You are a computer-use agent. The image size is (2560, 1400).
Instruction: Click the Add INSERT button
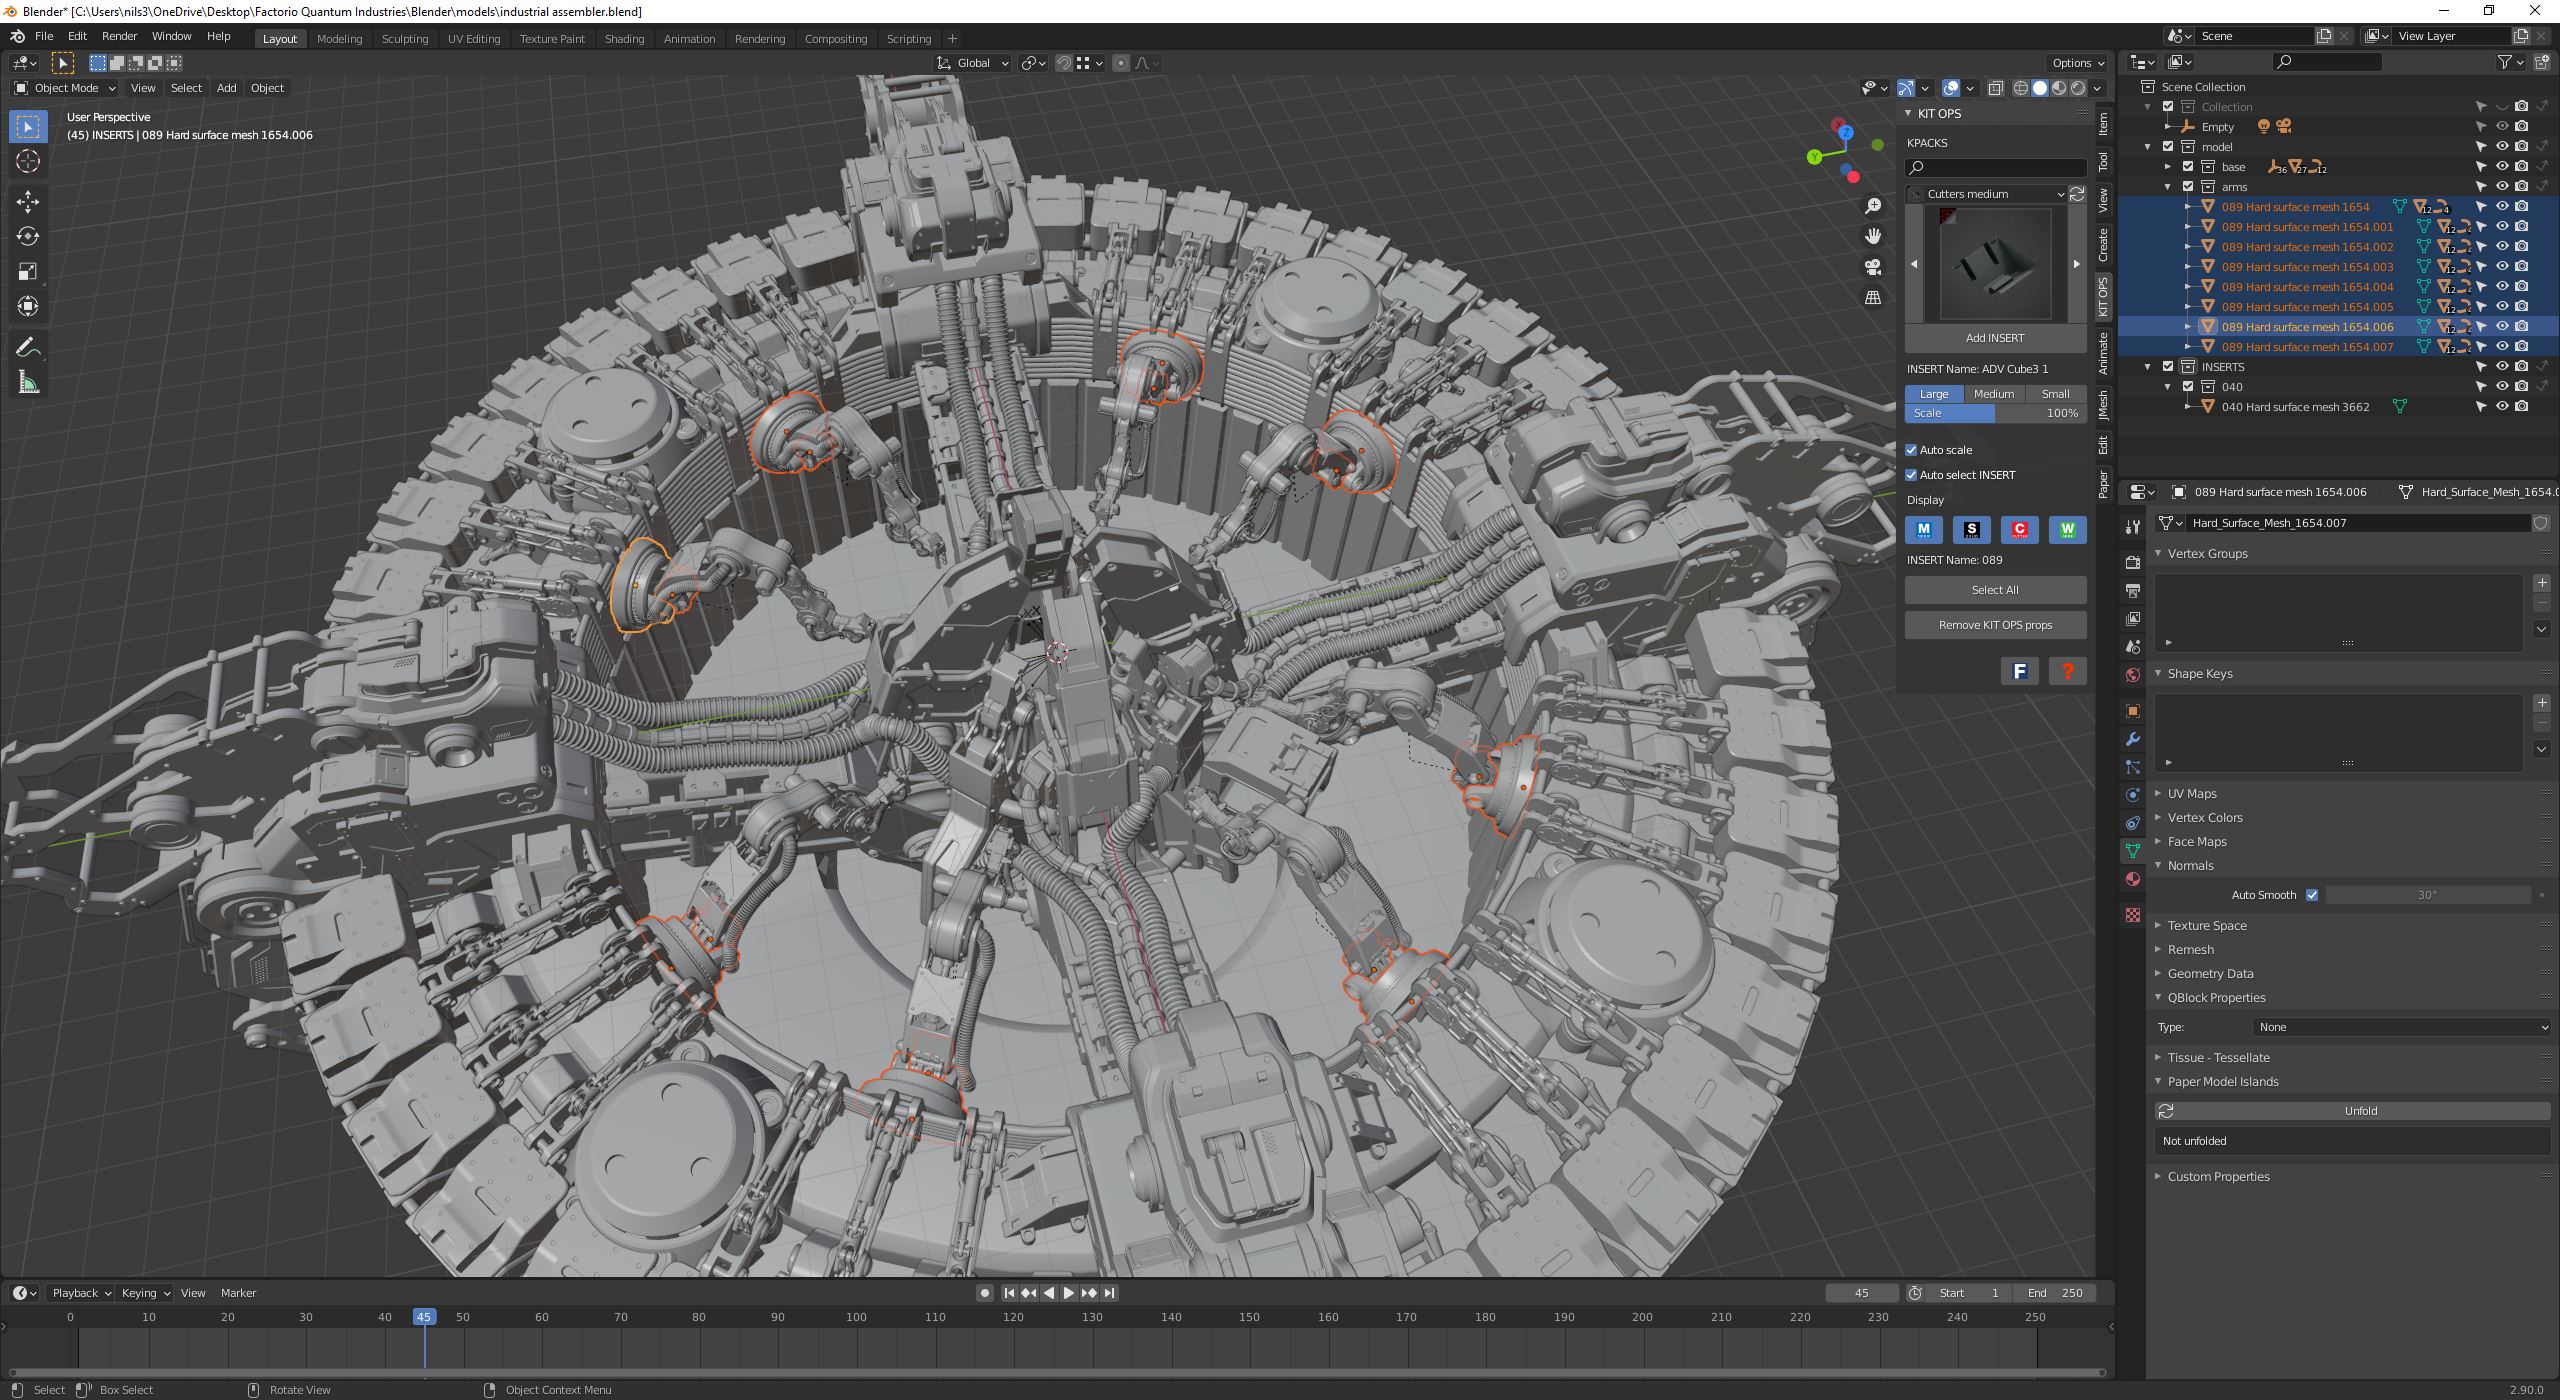pyautogui.click(x=1995, y=338)
